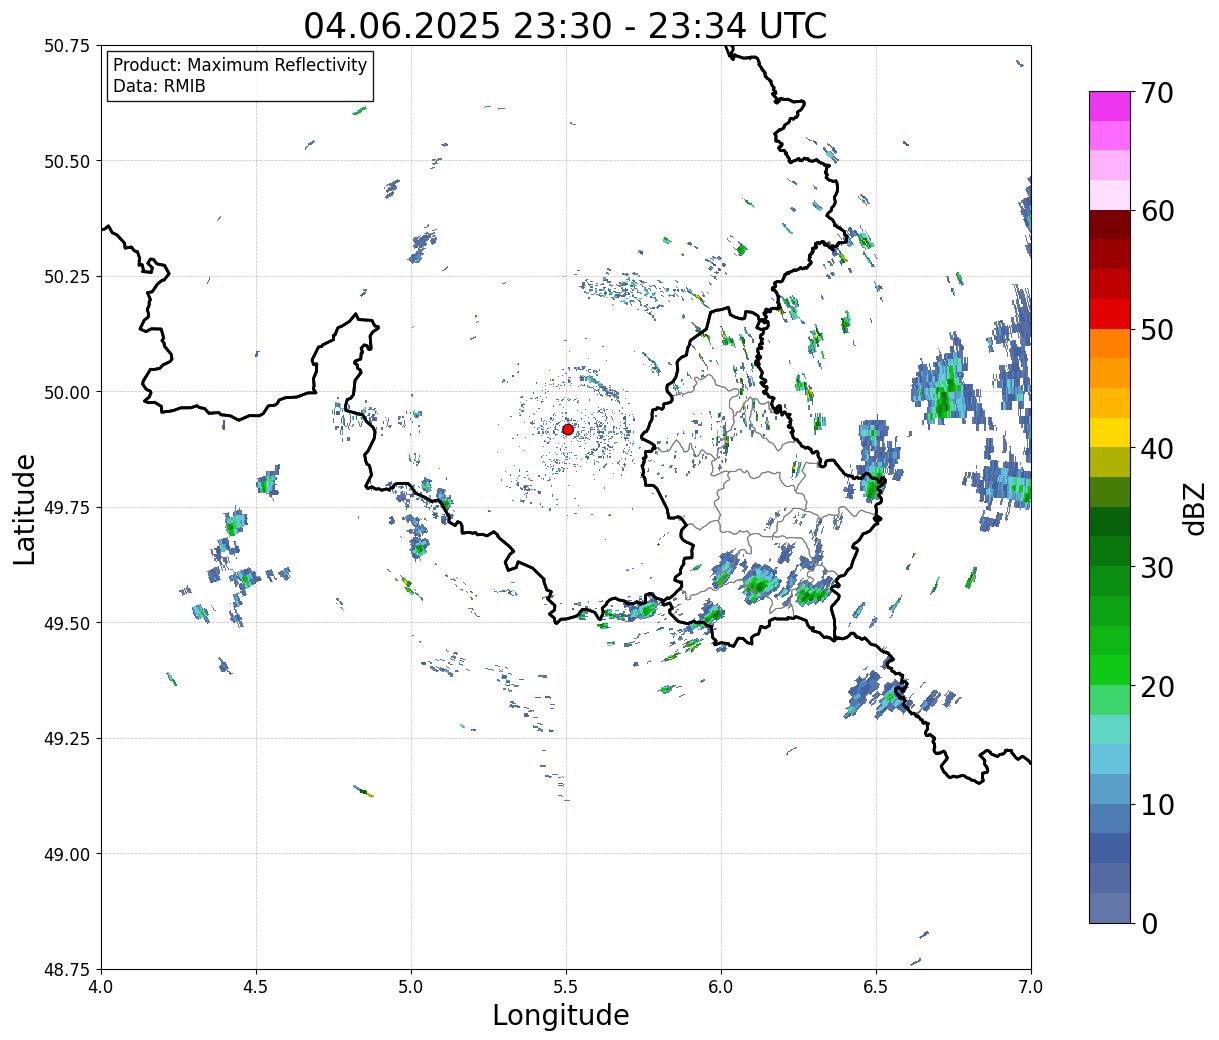Click latitude tick label 49.00

point(67,854)
